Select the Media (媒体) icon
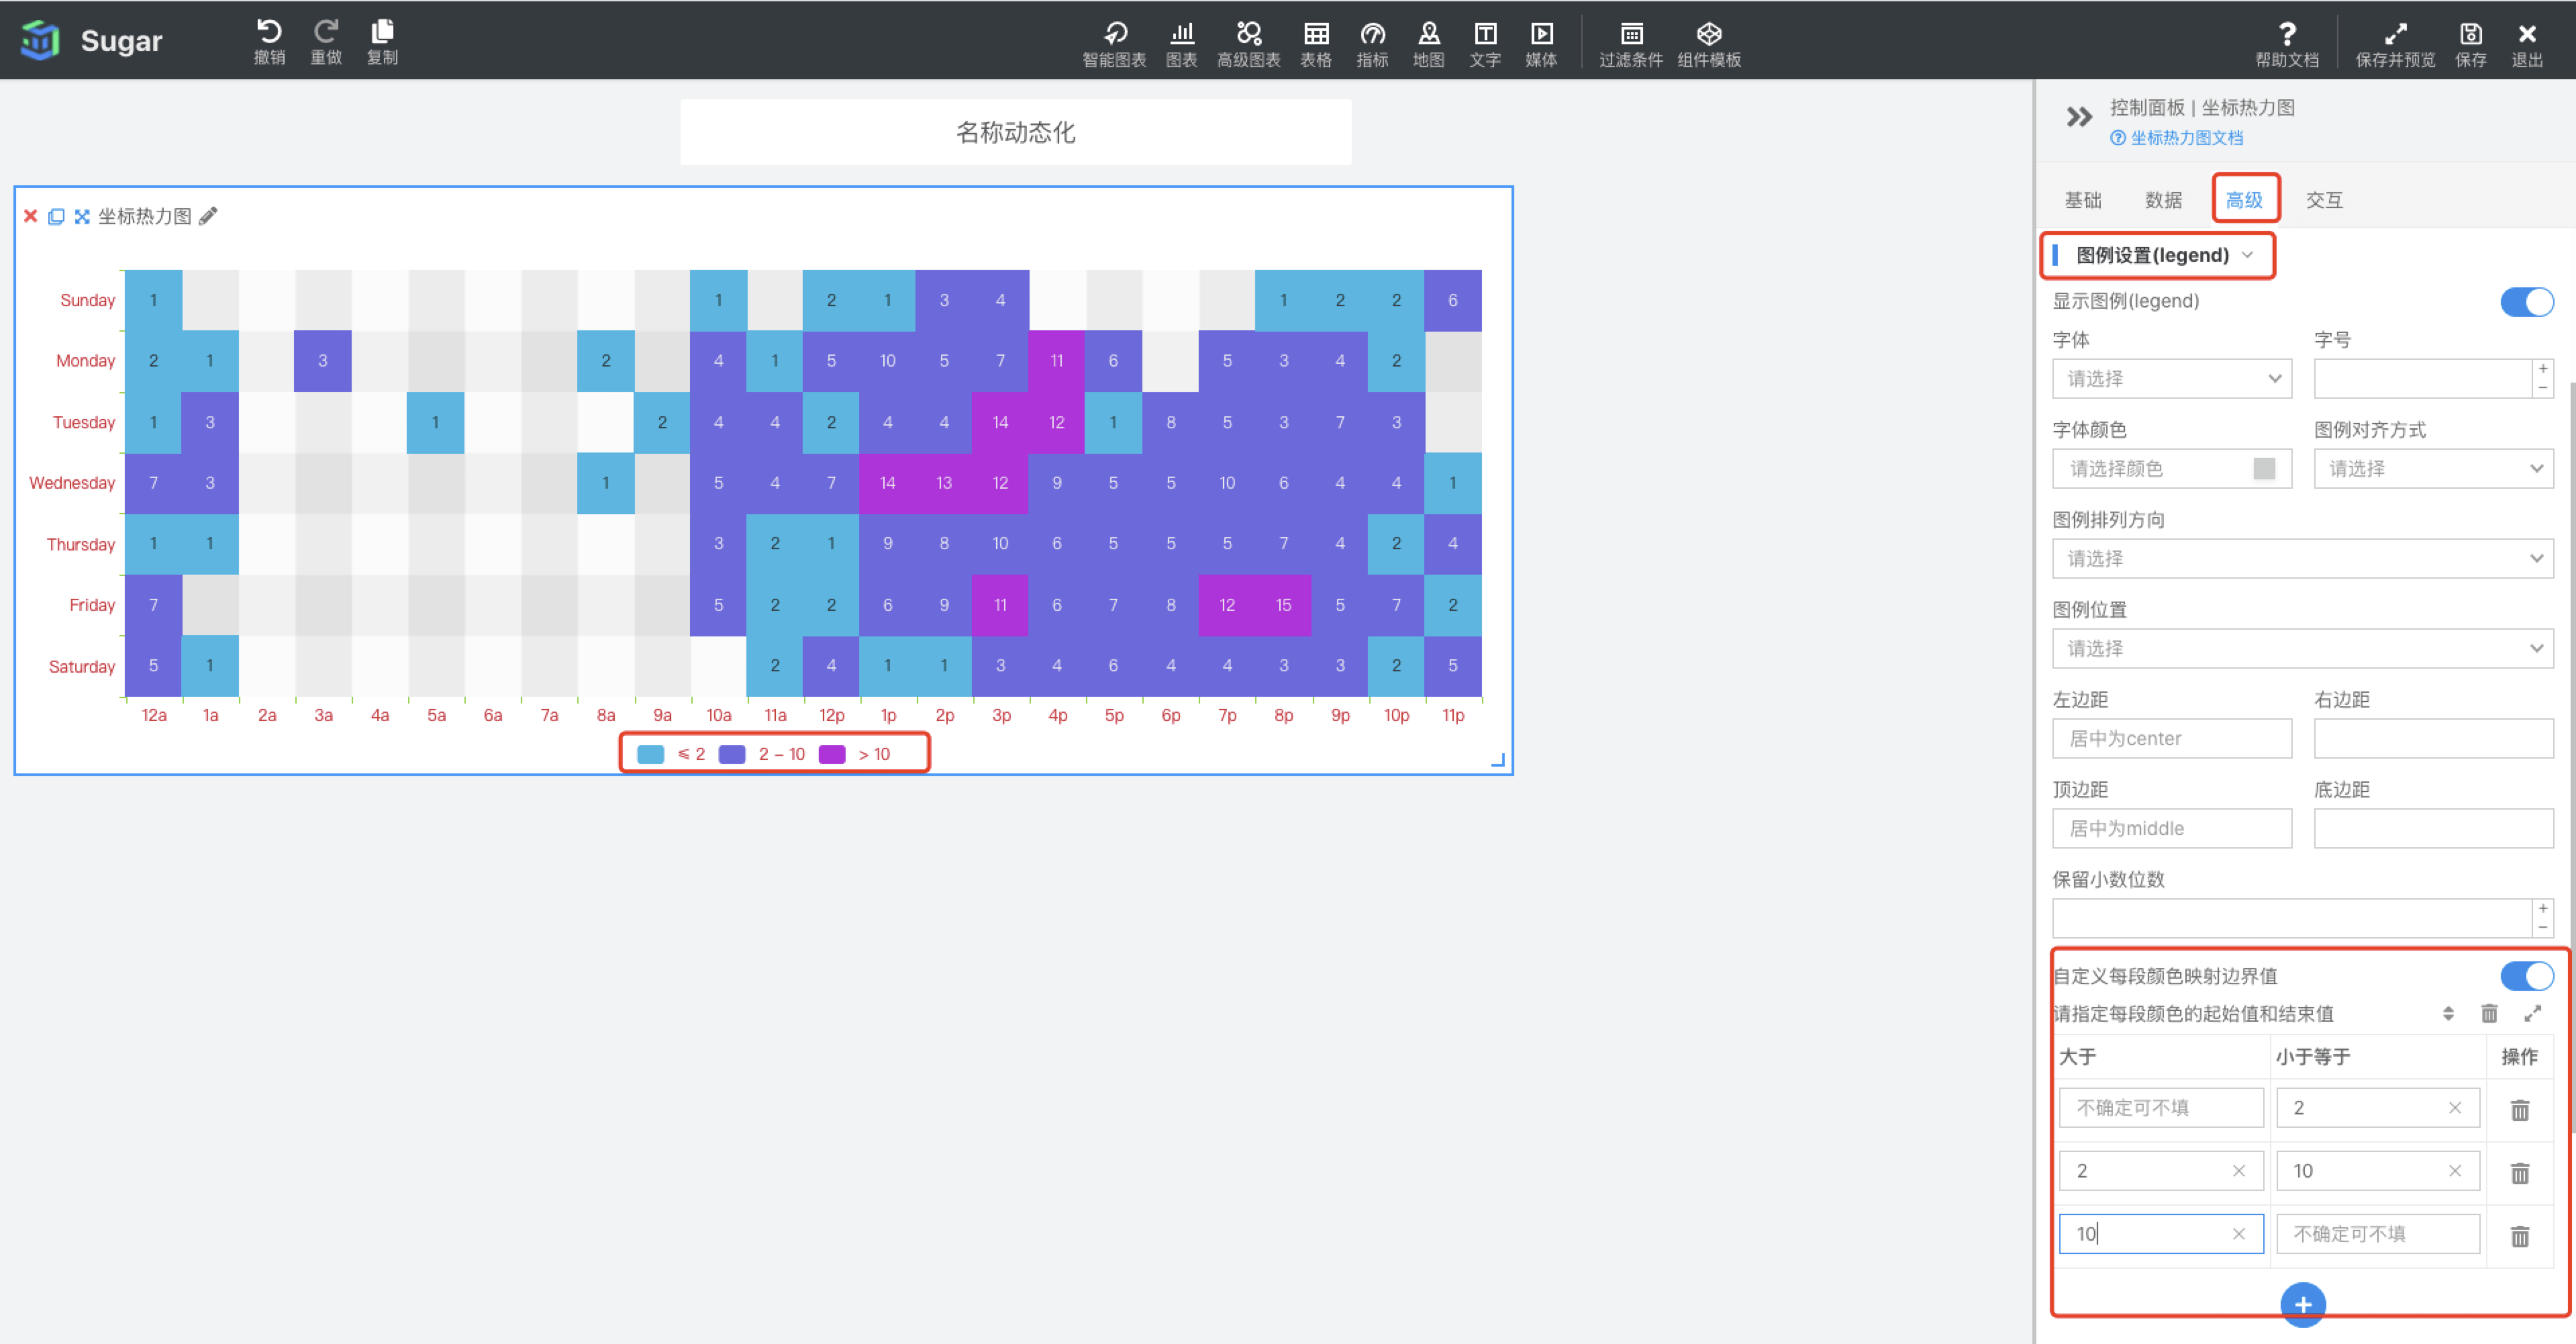This screenshot has width=2576, height=1344. (1541, 44)
